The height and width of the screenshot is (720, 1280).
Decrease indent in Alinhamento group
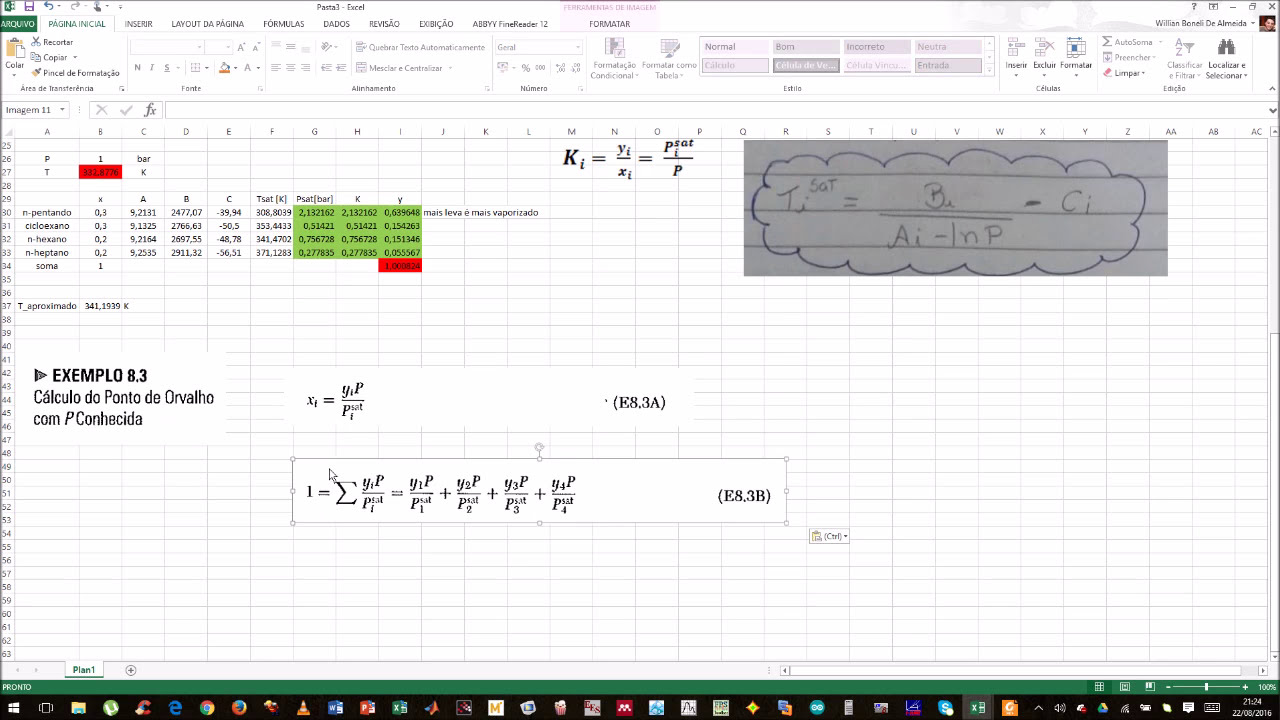(325, 68)
